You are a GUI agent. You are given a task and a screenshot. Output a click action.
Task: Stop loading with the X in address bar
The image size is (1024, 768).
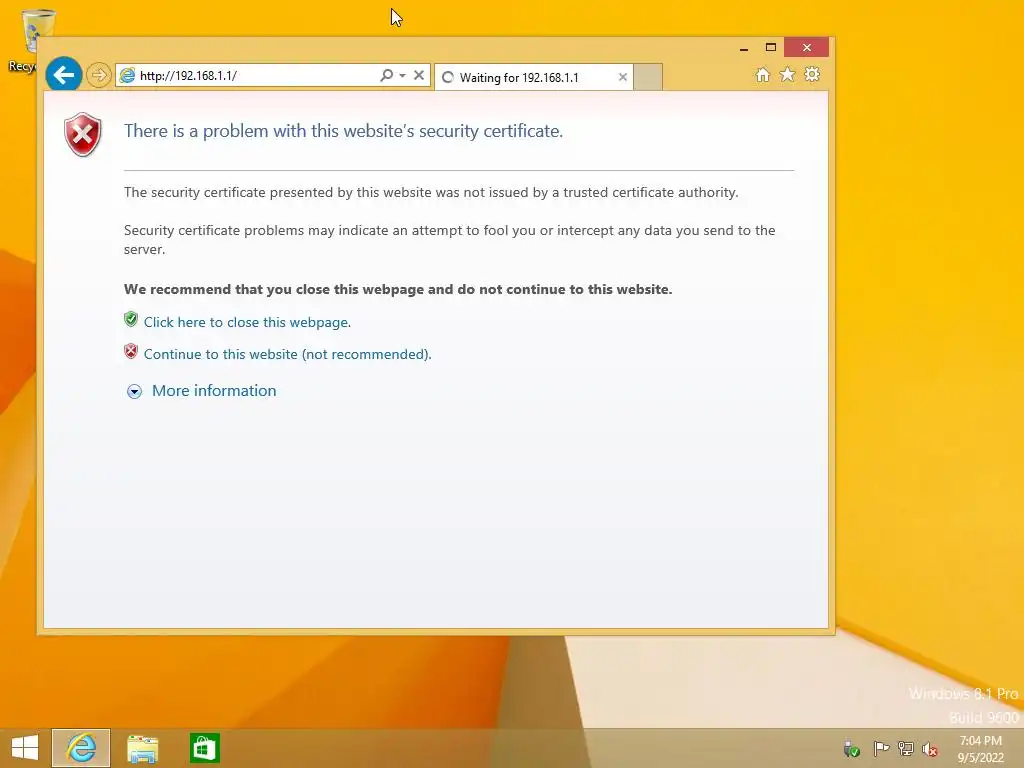[419, 76]
